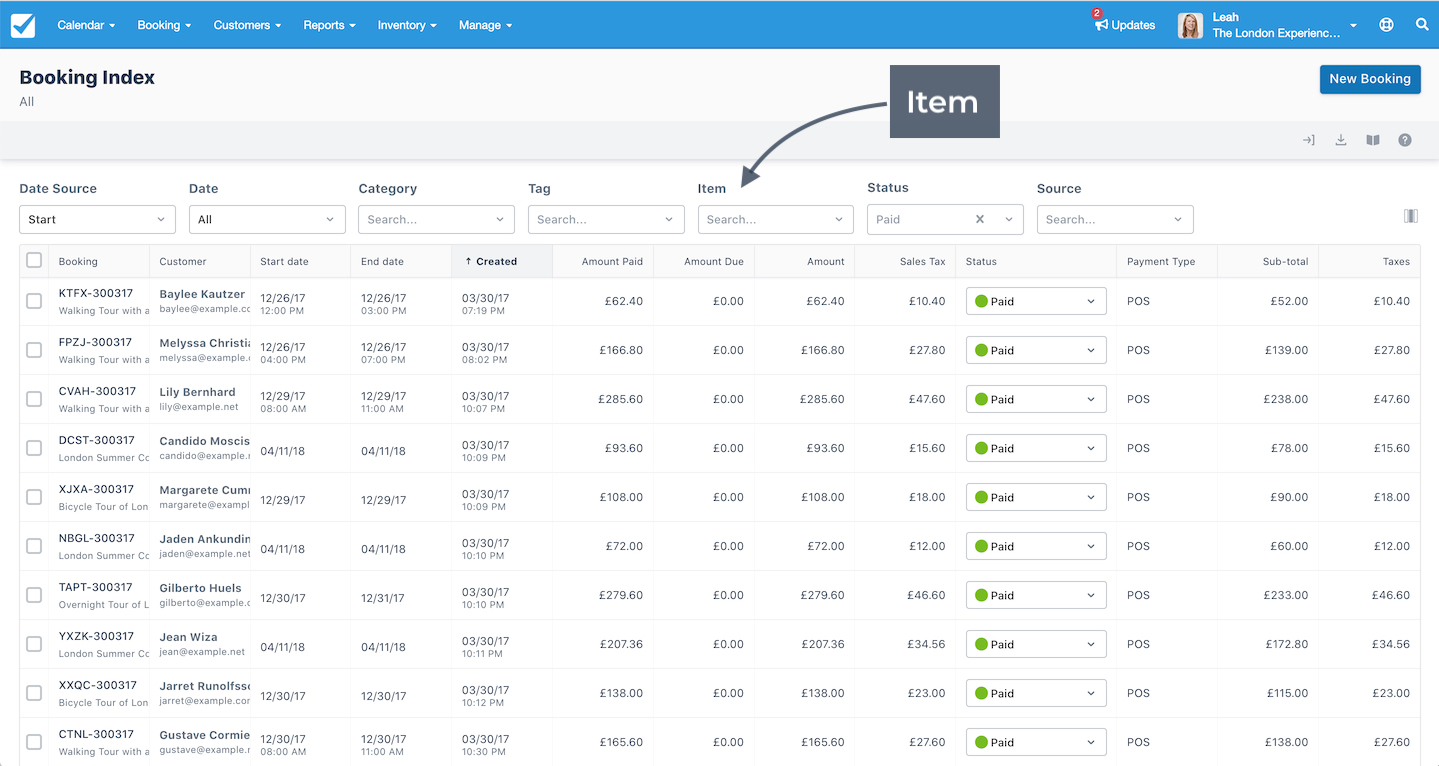Open customer Gilberto Huels link
Viewport: 1439px width, 766px height.
point(201,588)
